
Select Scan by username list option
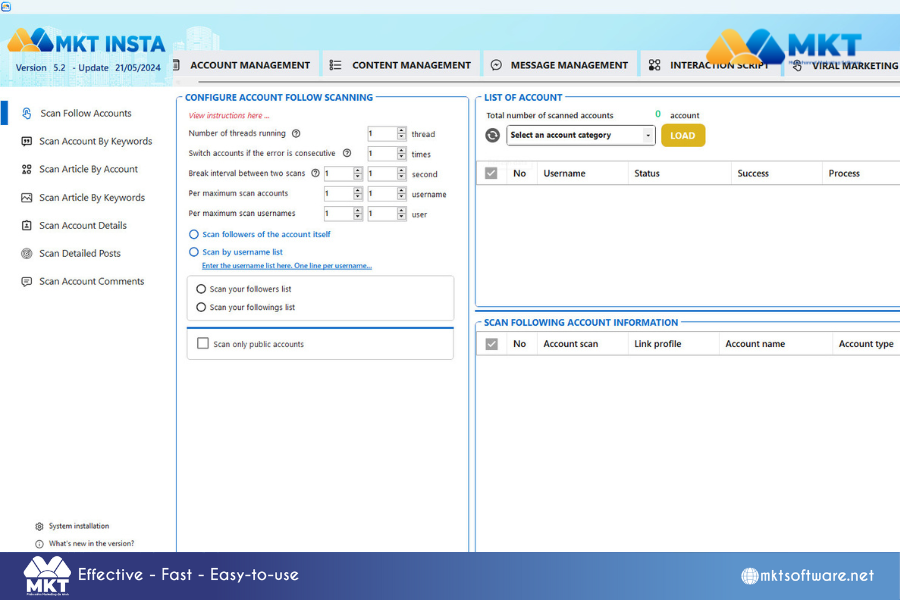tap(194, 252)
